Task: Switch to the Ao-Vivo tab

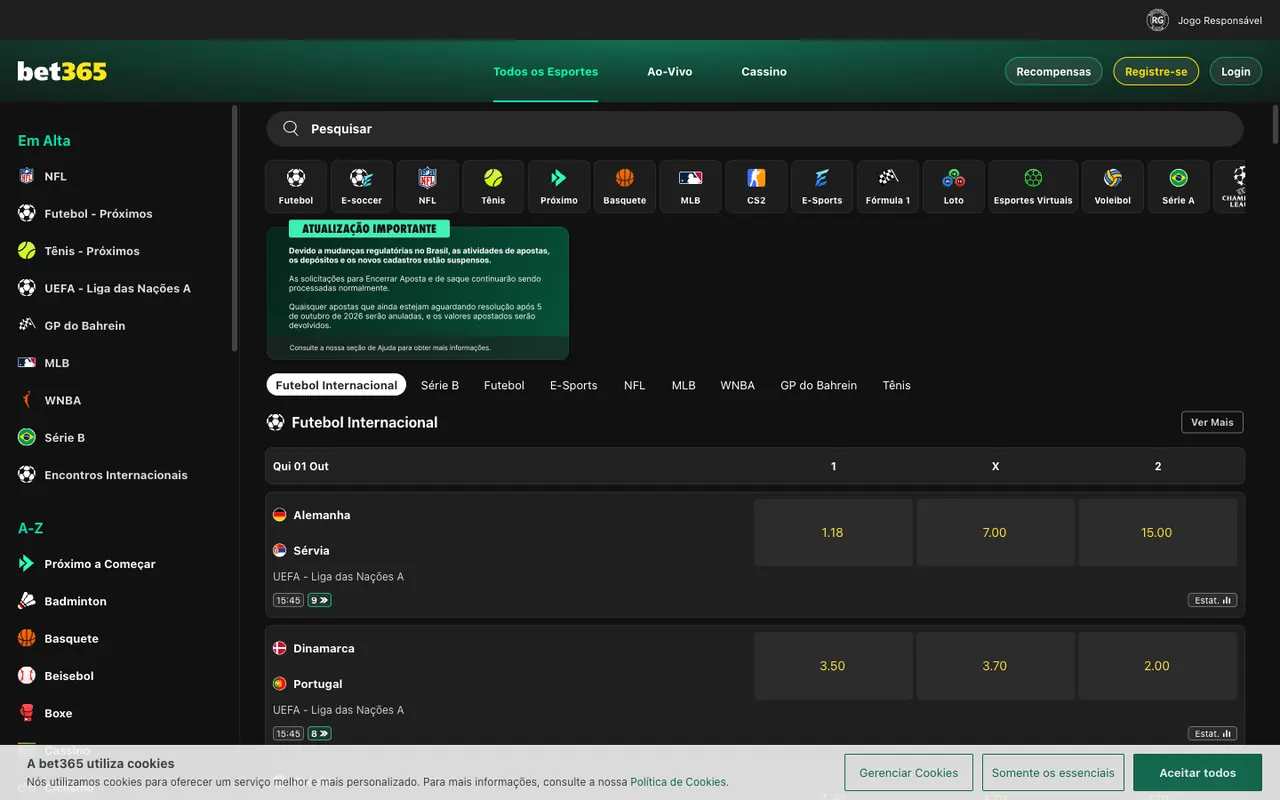Action: (669, 71)
